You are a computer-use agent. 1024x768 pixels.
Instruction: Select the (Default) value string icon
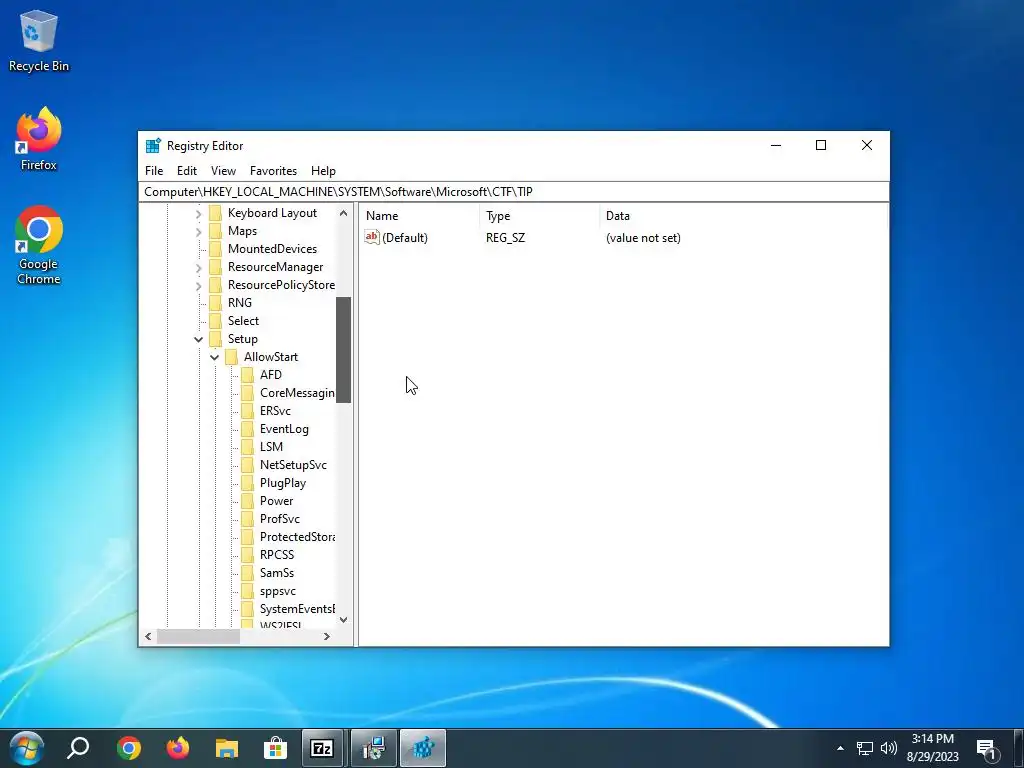click(372, 237)
